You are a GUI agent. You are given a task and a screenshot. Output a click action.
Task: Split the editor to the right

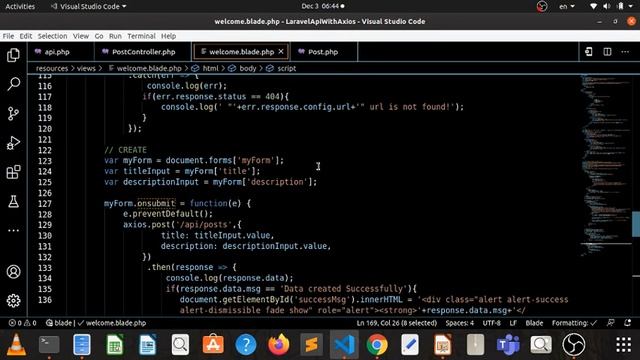(x=607, y=52)
